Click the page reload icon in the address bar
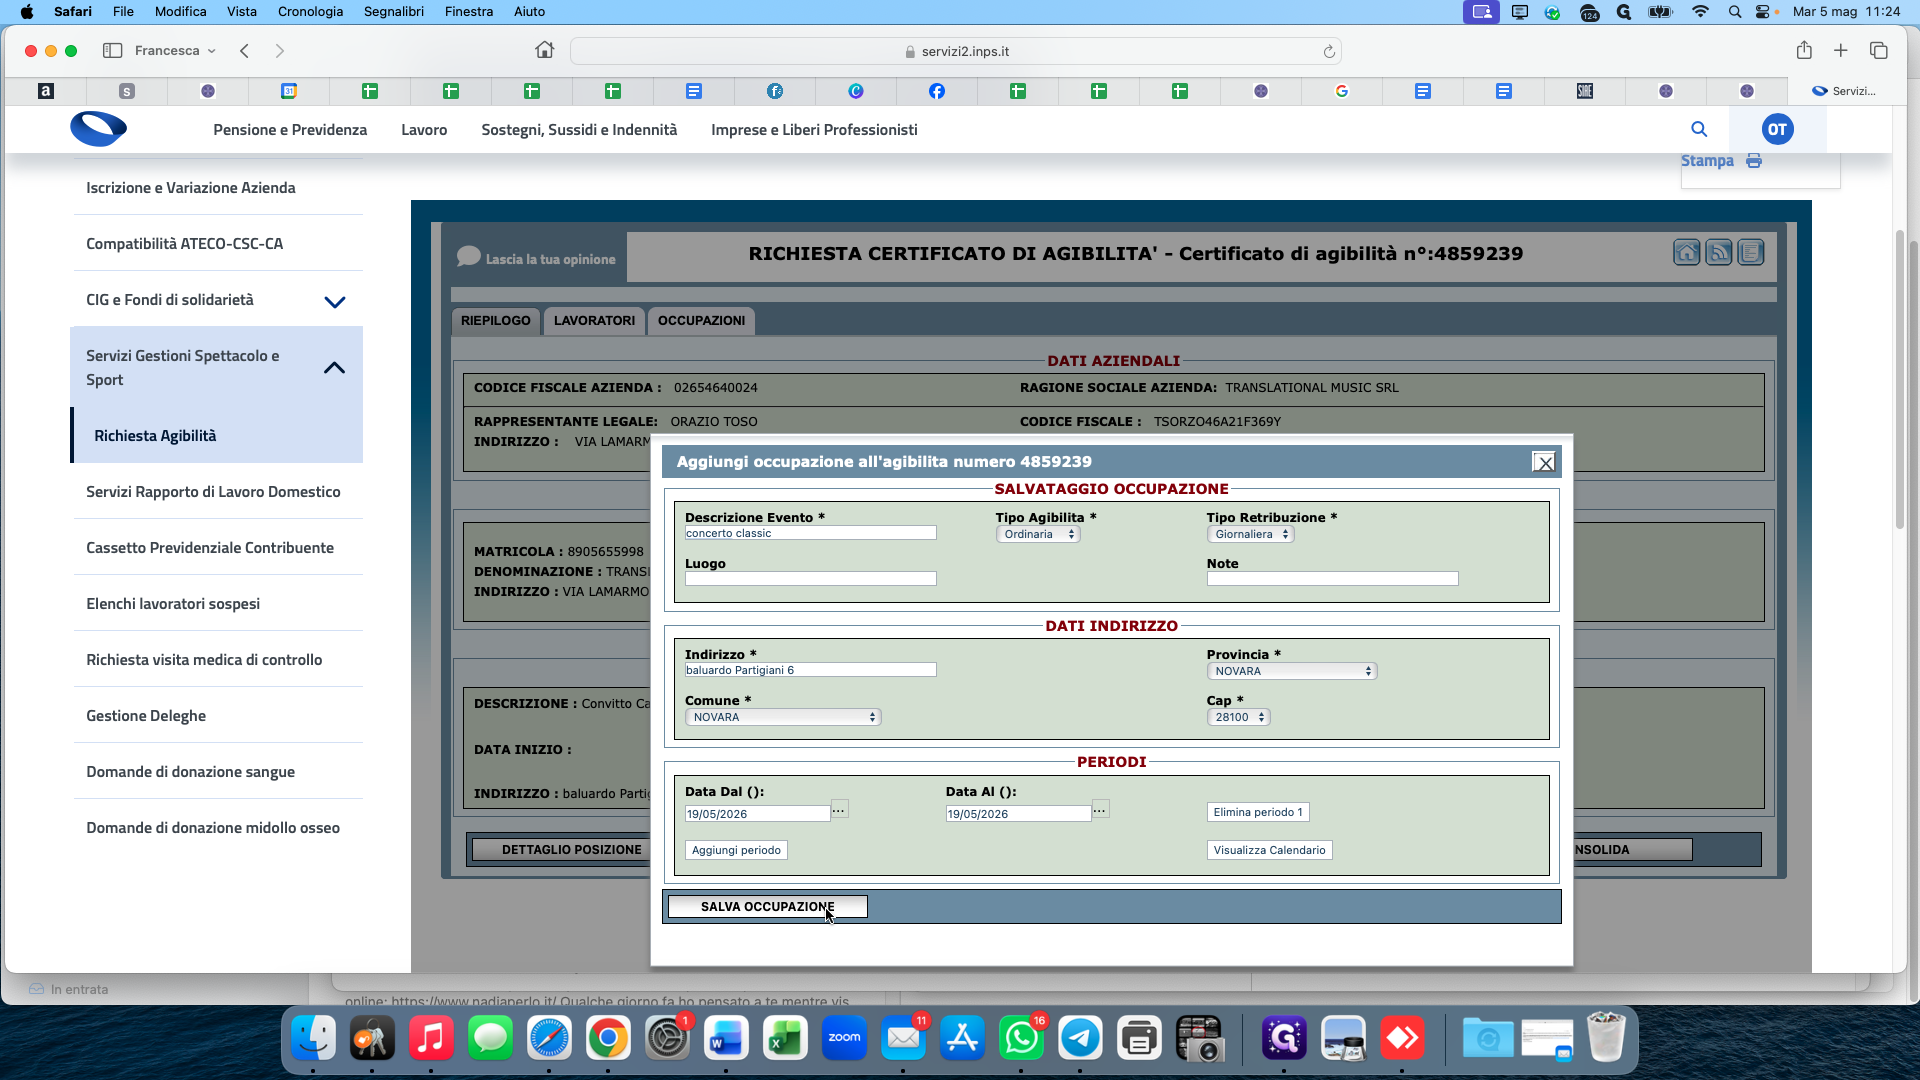This screenshot has height=1080, width=1920. click(1329, 52)
